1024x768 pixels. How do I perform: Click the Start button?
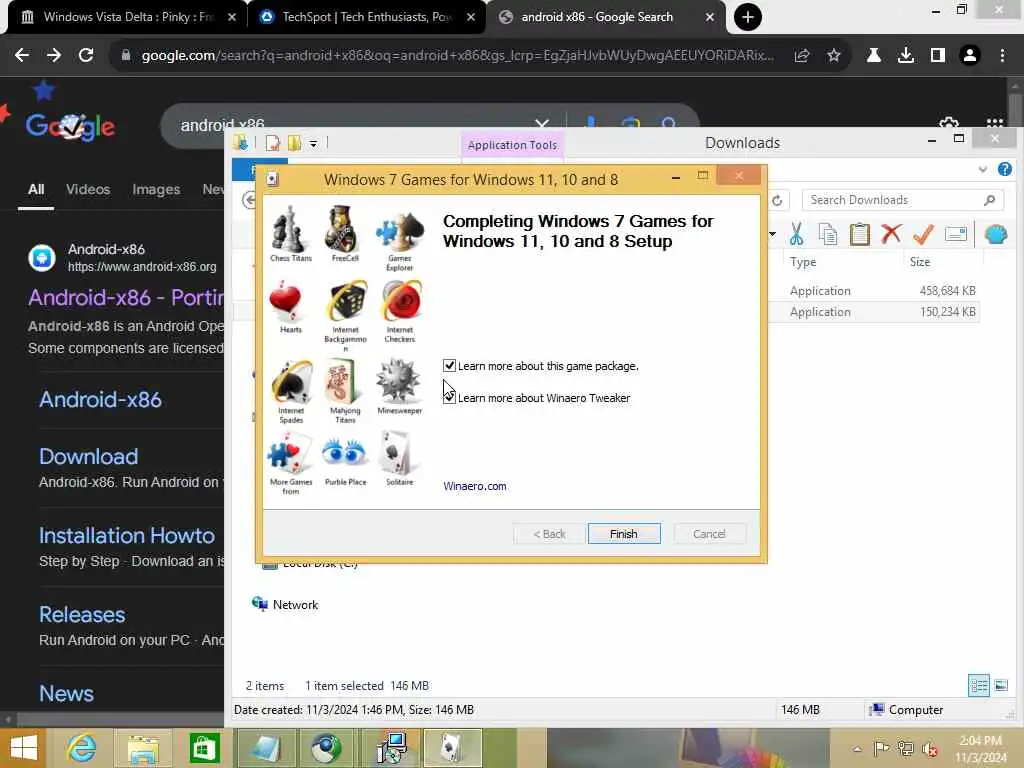pos(23,748)
